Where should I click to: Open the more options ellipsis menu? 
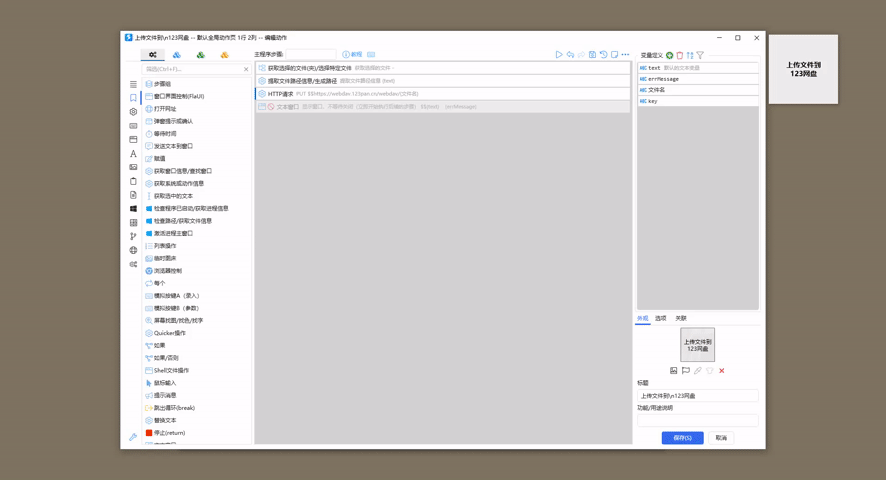pyautogui.click(x=625, y=55)
